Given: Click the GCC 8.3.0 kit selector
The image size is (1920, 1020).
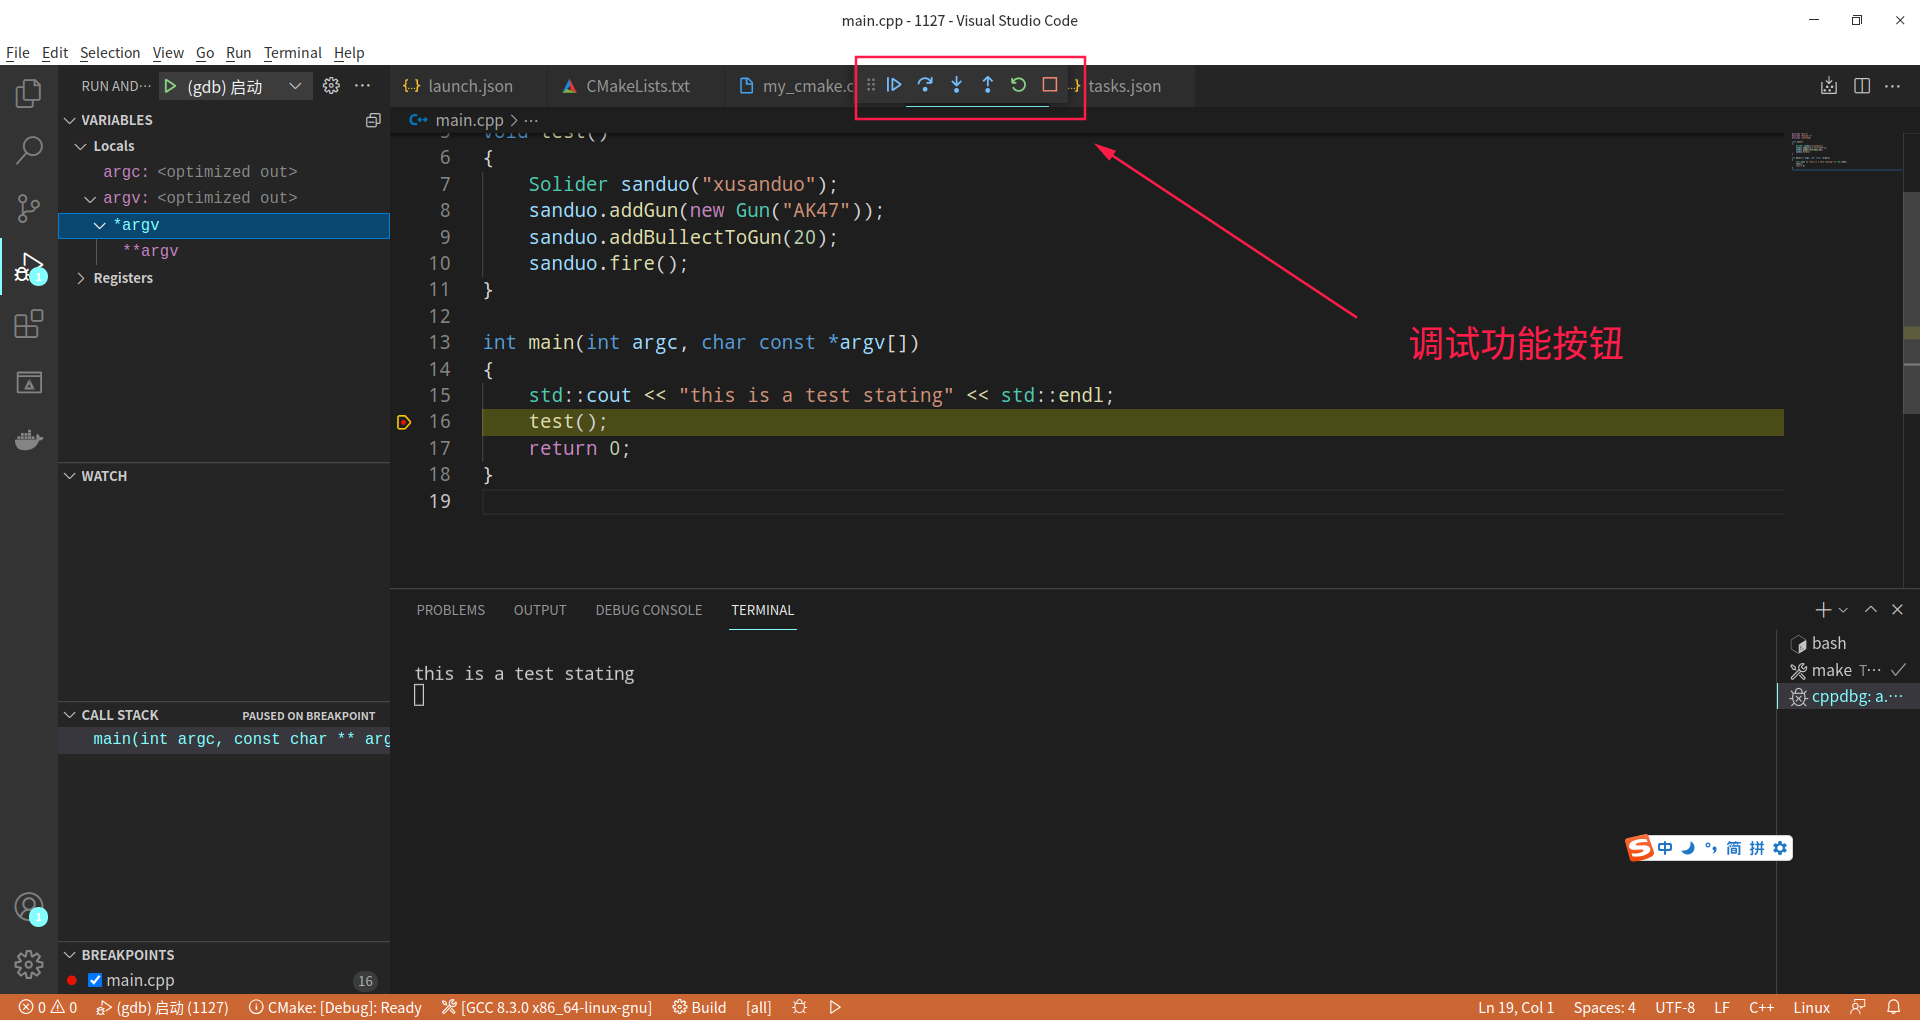Looking at the screenshot, I should (x=547, y=1007).
